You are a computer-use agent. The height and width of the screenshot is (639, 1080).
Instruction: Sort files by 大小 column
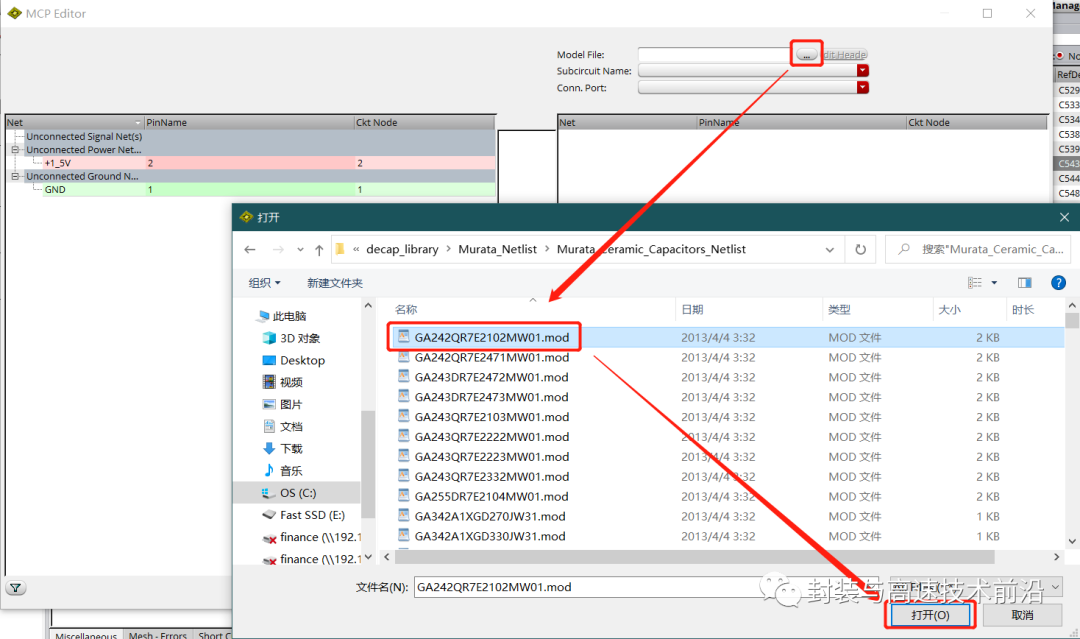tap(949, 310)
